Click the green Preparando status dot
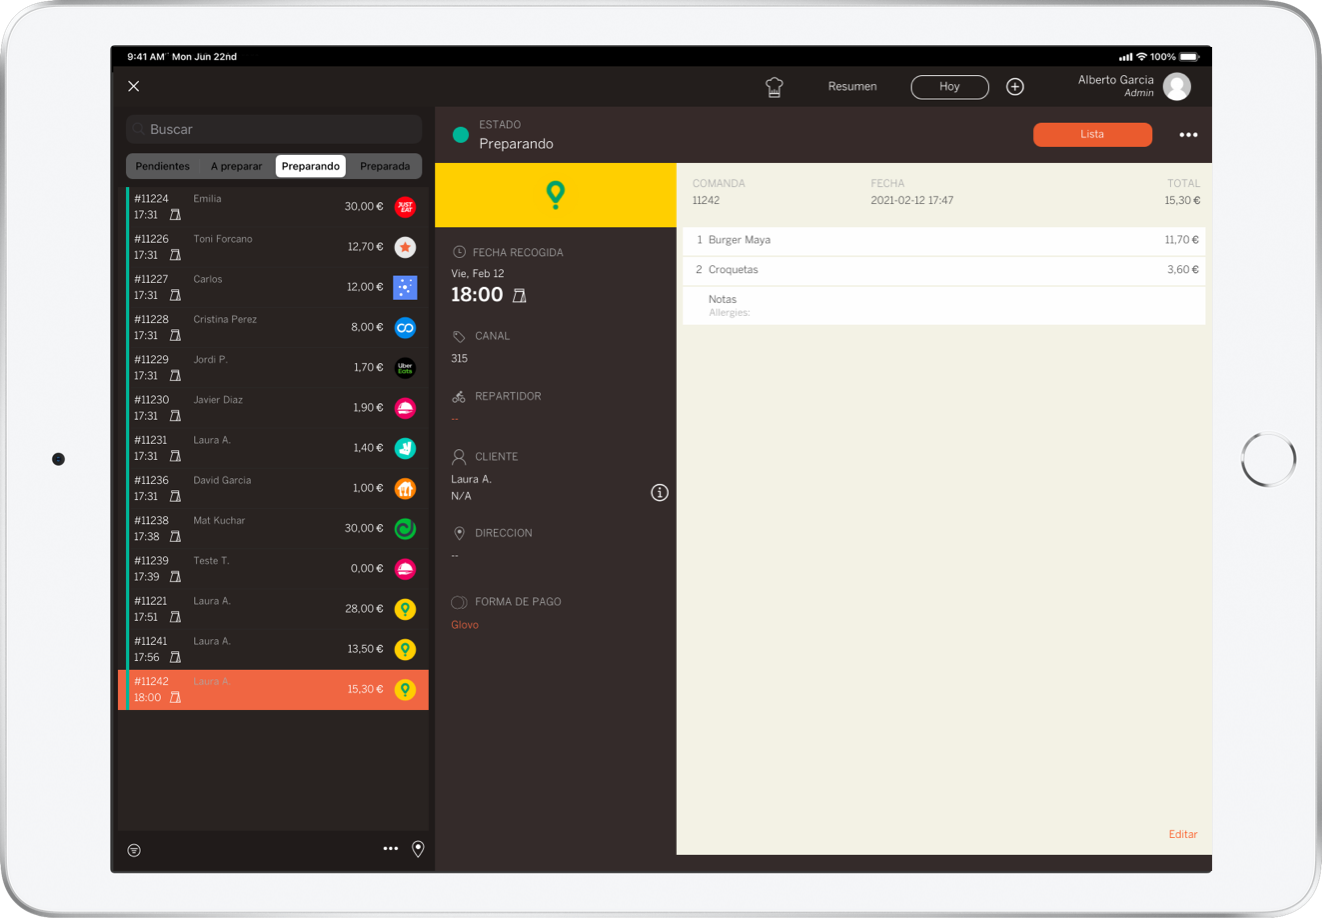 461,135
